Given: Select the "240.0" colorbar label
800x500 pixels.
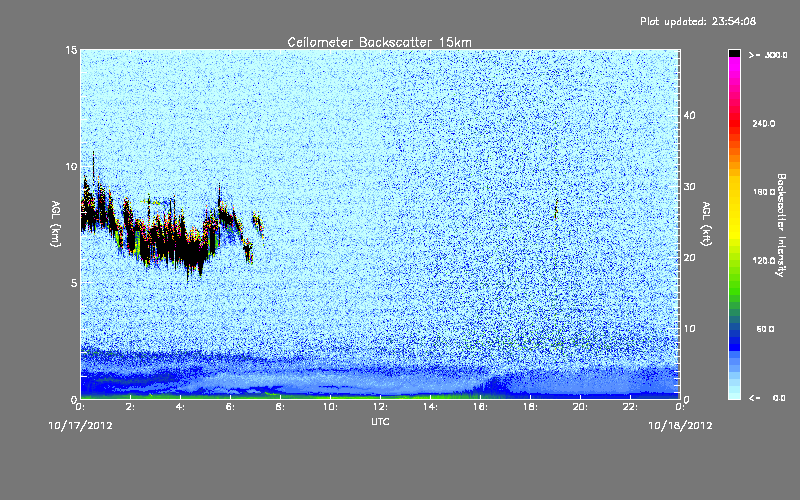Looking at the screenshot, I should click(764, 123).
